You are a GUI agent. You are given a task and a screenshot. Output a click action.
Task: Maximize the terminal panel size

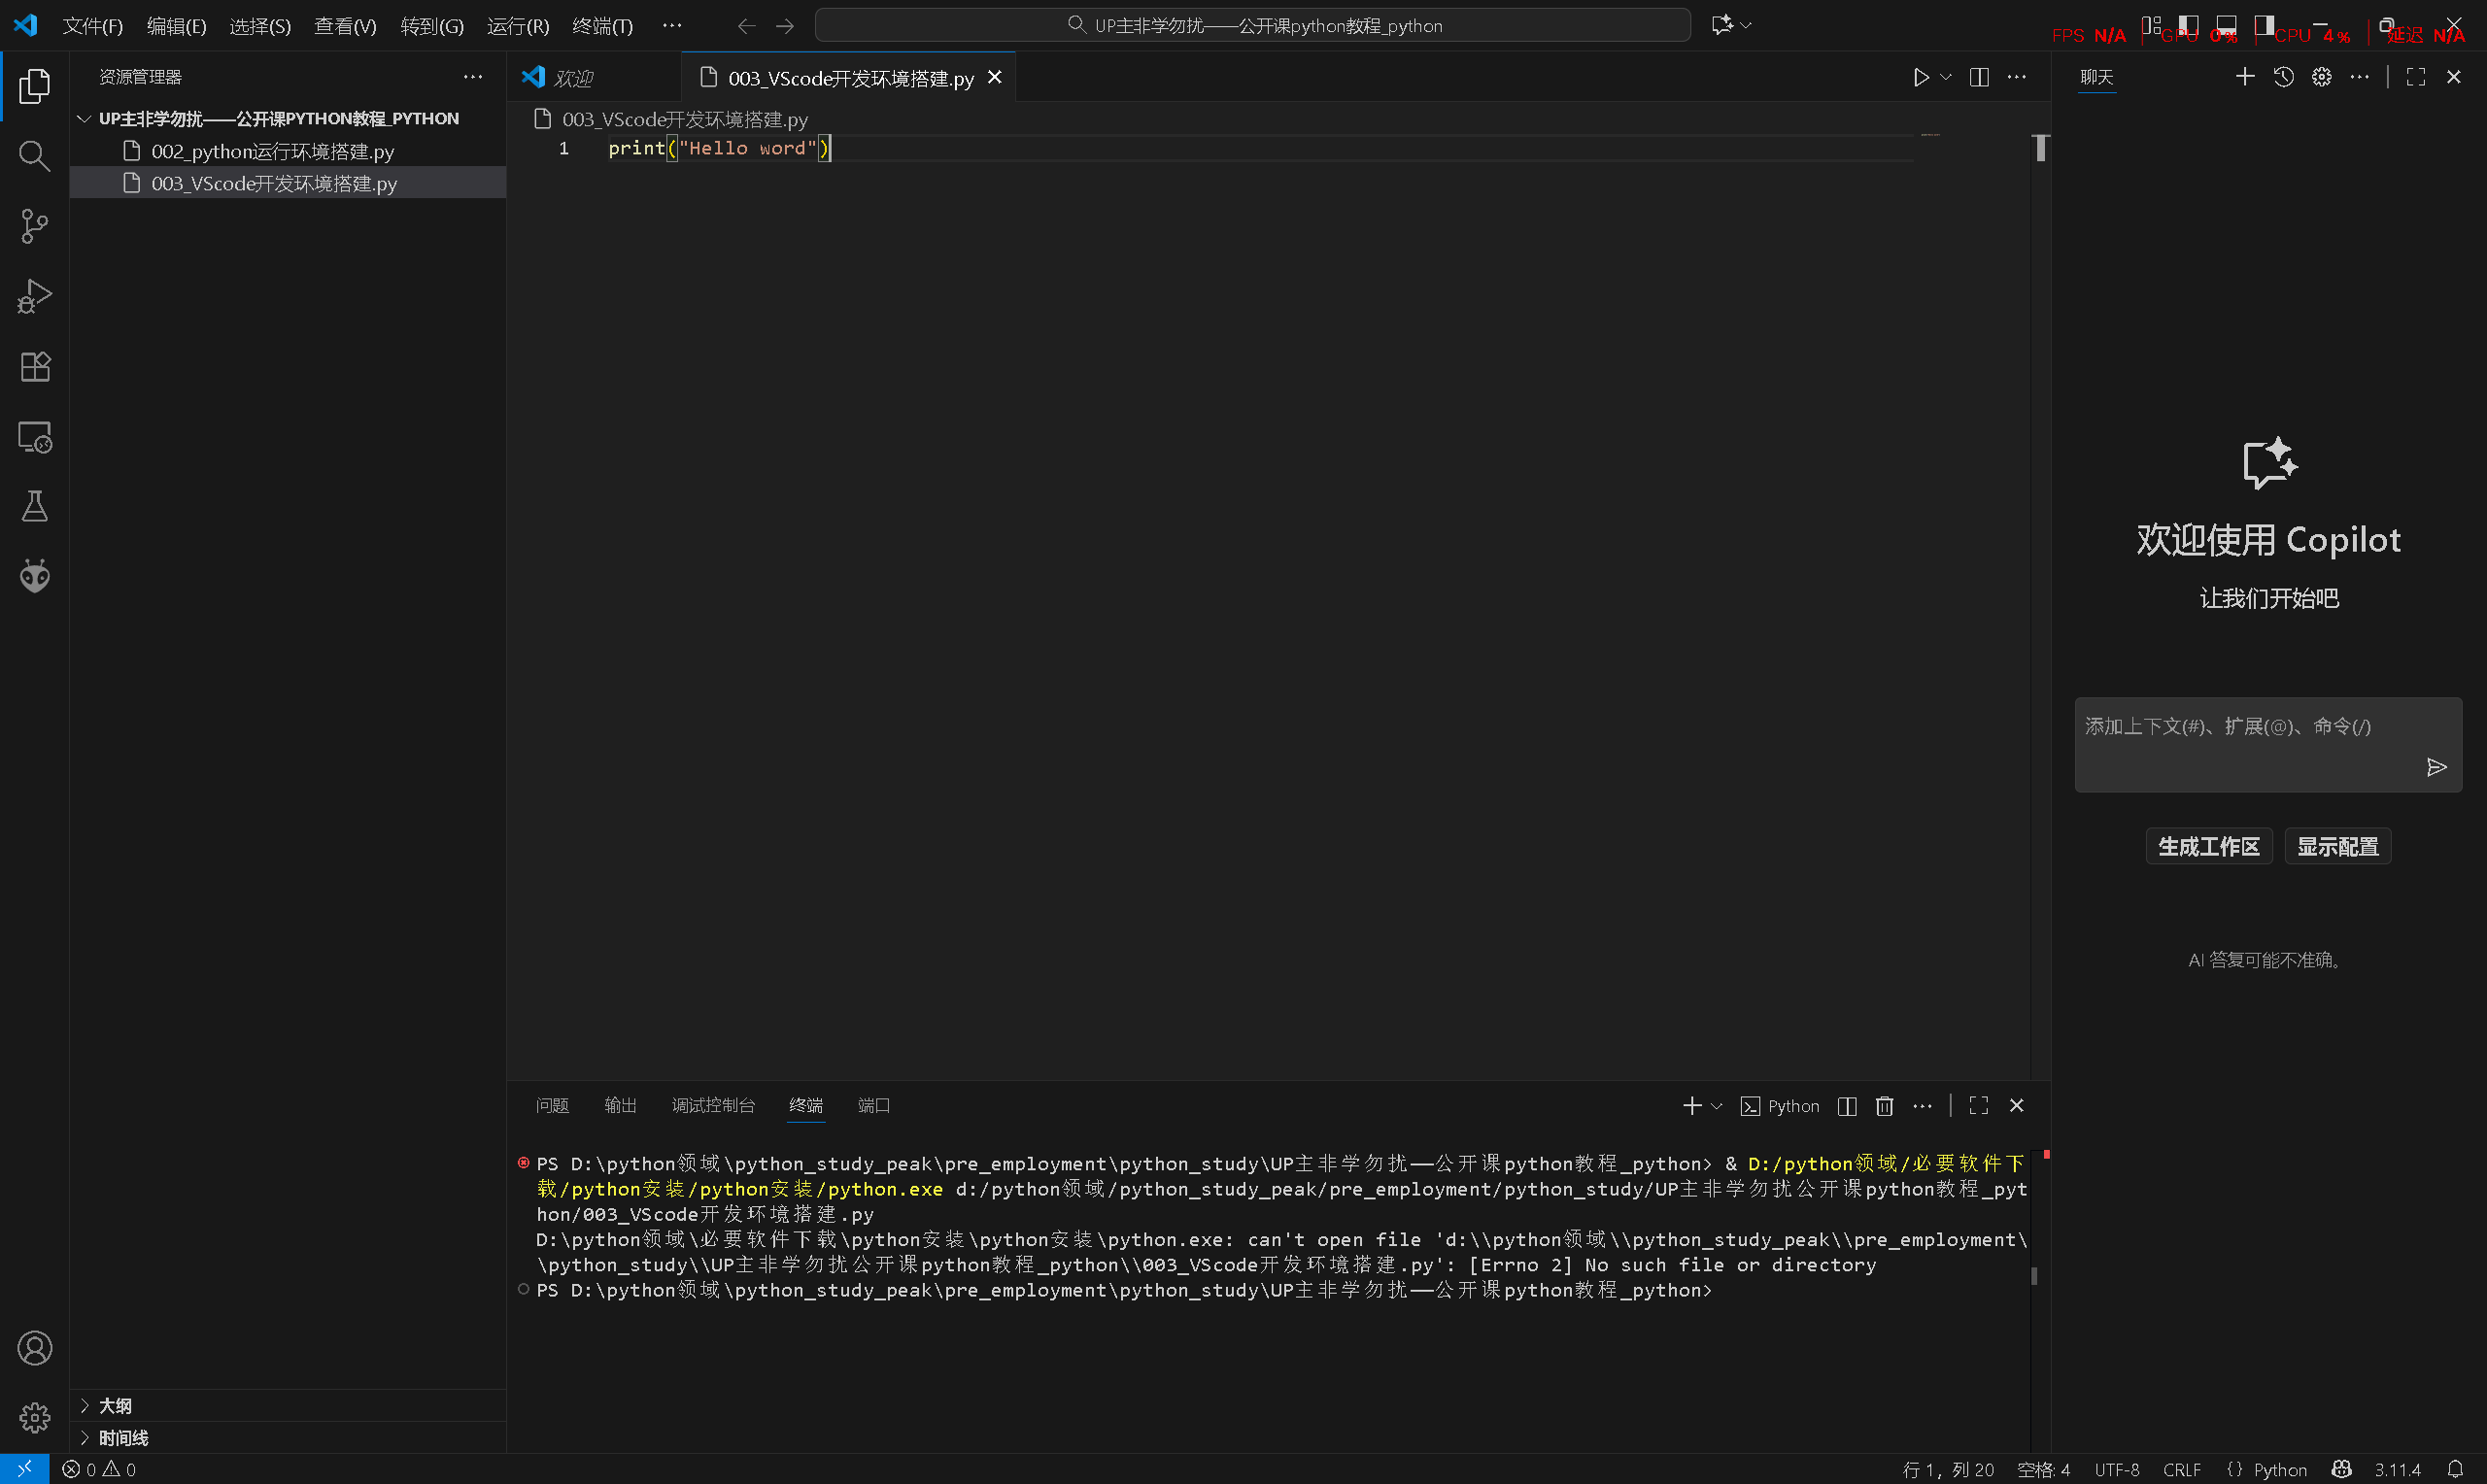(1978, 1105)
